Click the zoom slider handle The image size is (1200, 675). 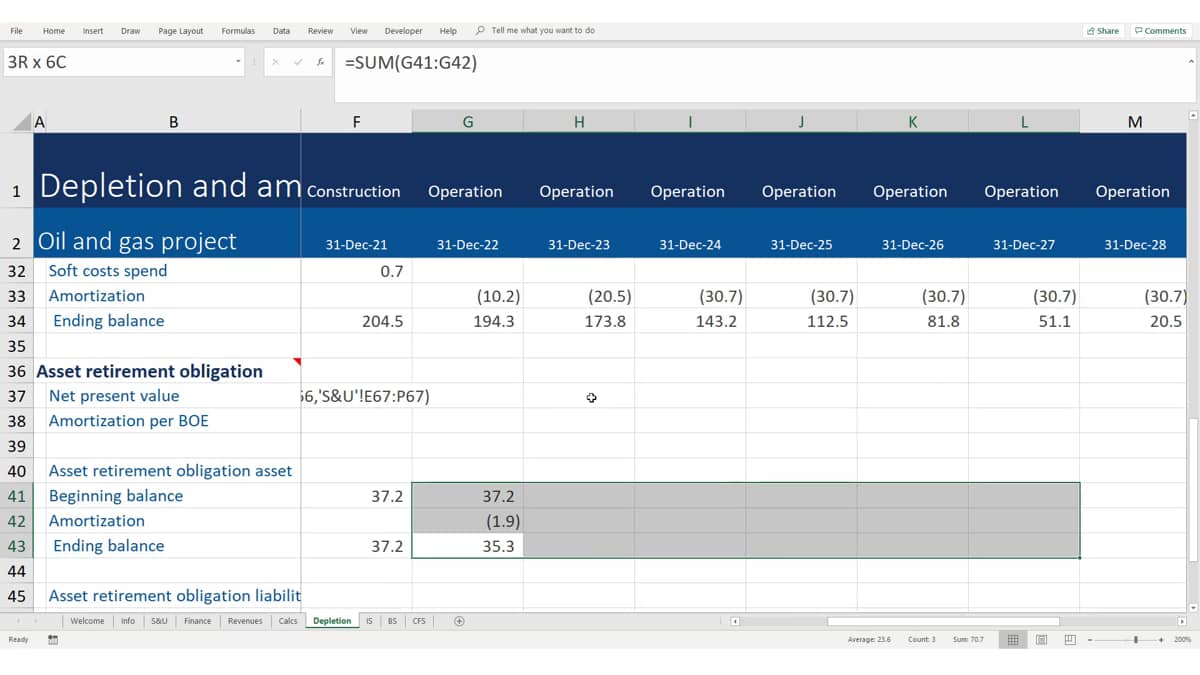pyautogui.click(x=1136, y=640)
